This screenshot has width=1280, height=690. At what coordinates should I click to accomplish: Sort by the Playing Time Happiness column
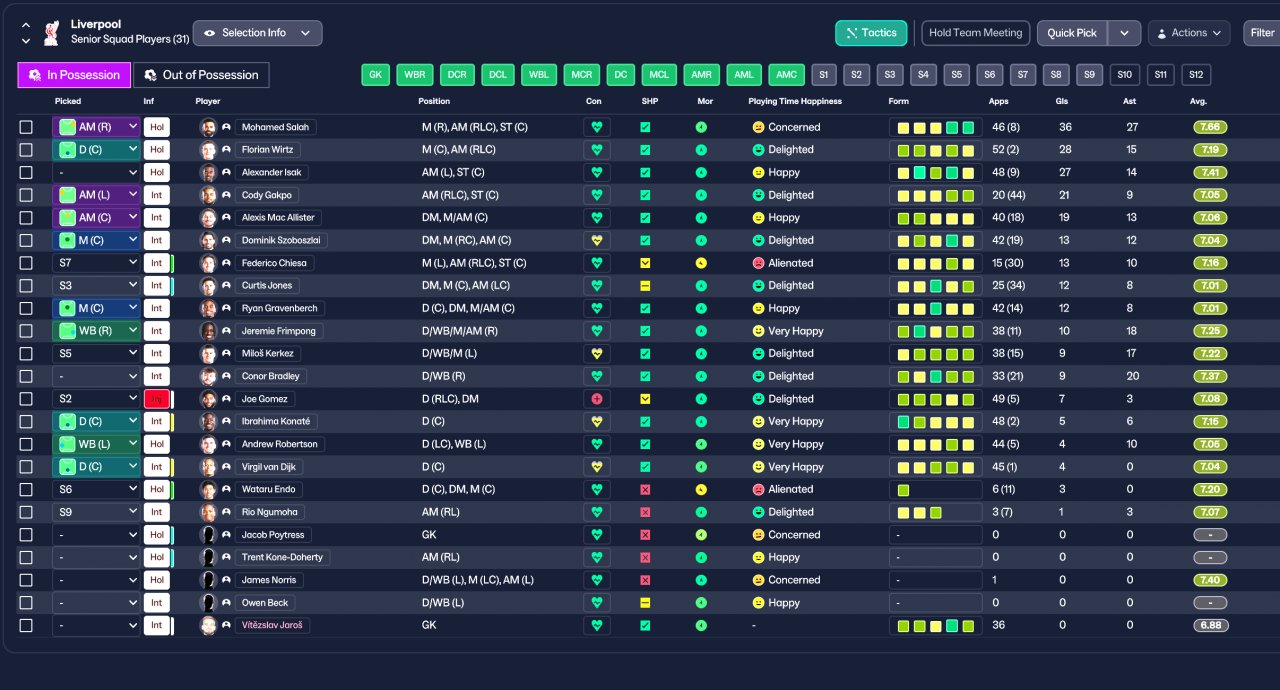tap(795, 101)
